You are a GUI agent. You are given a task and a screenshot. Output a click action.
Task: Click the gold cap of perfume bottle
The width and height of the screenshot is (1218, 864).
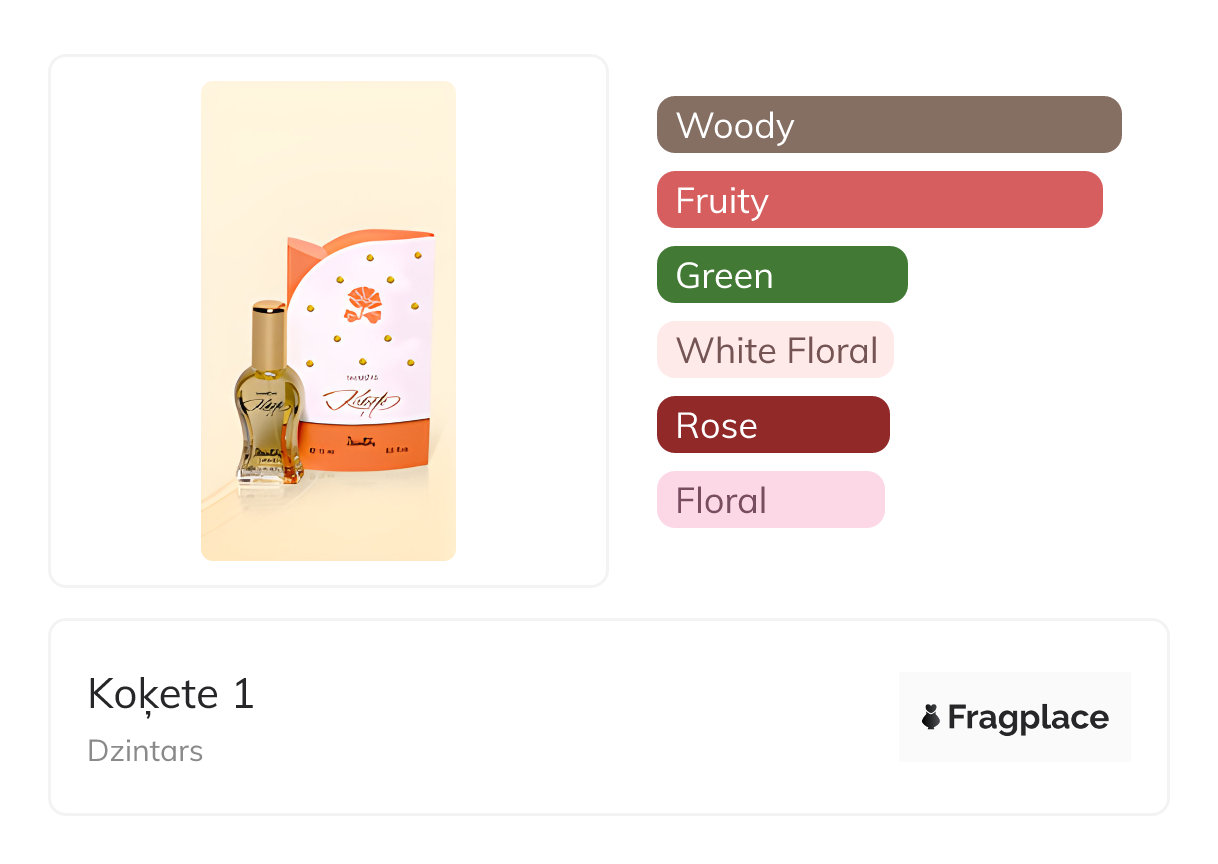click(x=268, y=332)
